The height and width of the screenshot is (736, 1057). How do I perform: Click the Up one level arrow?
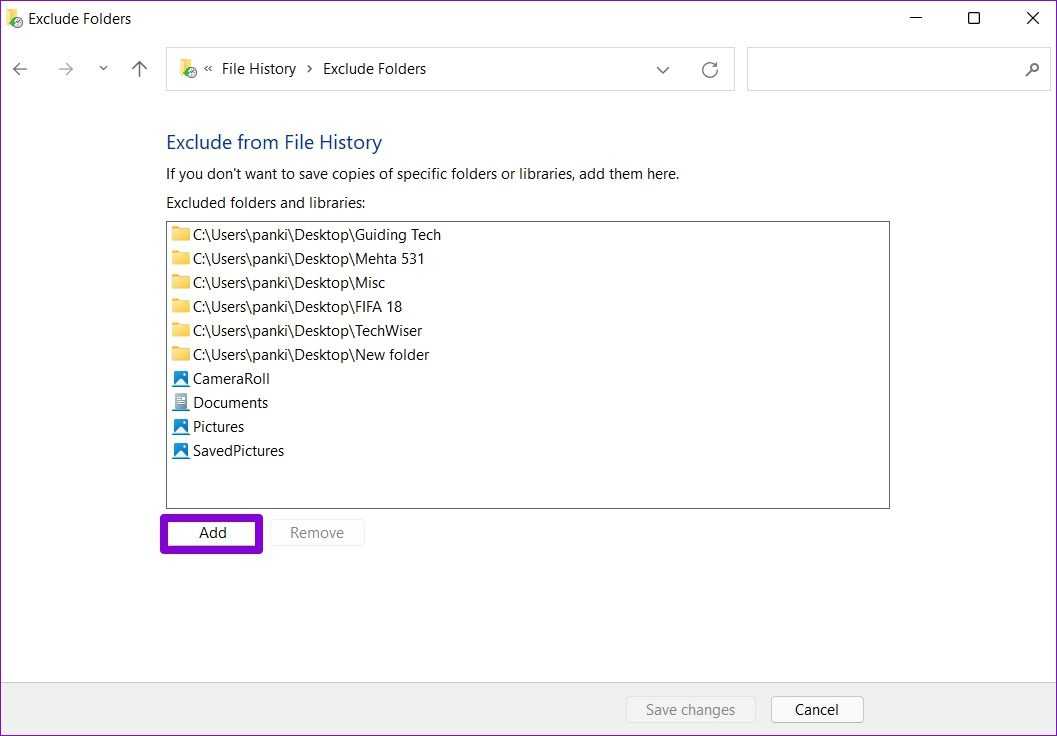tap(139, 69)
